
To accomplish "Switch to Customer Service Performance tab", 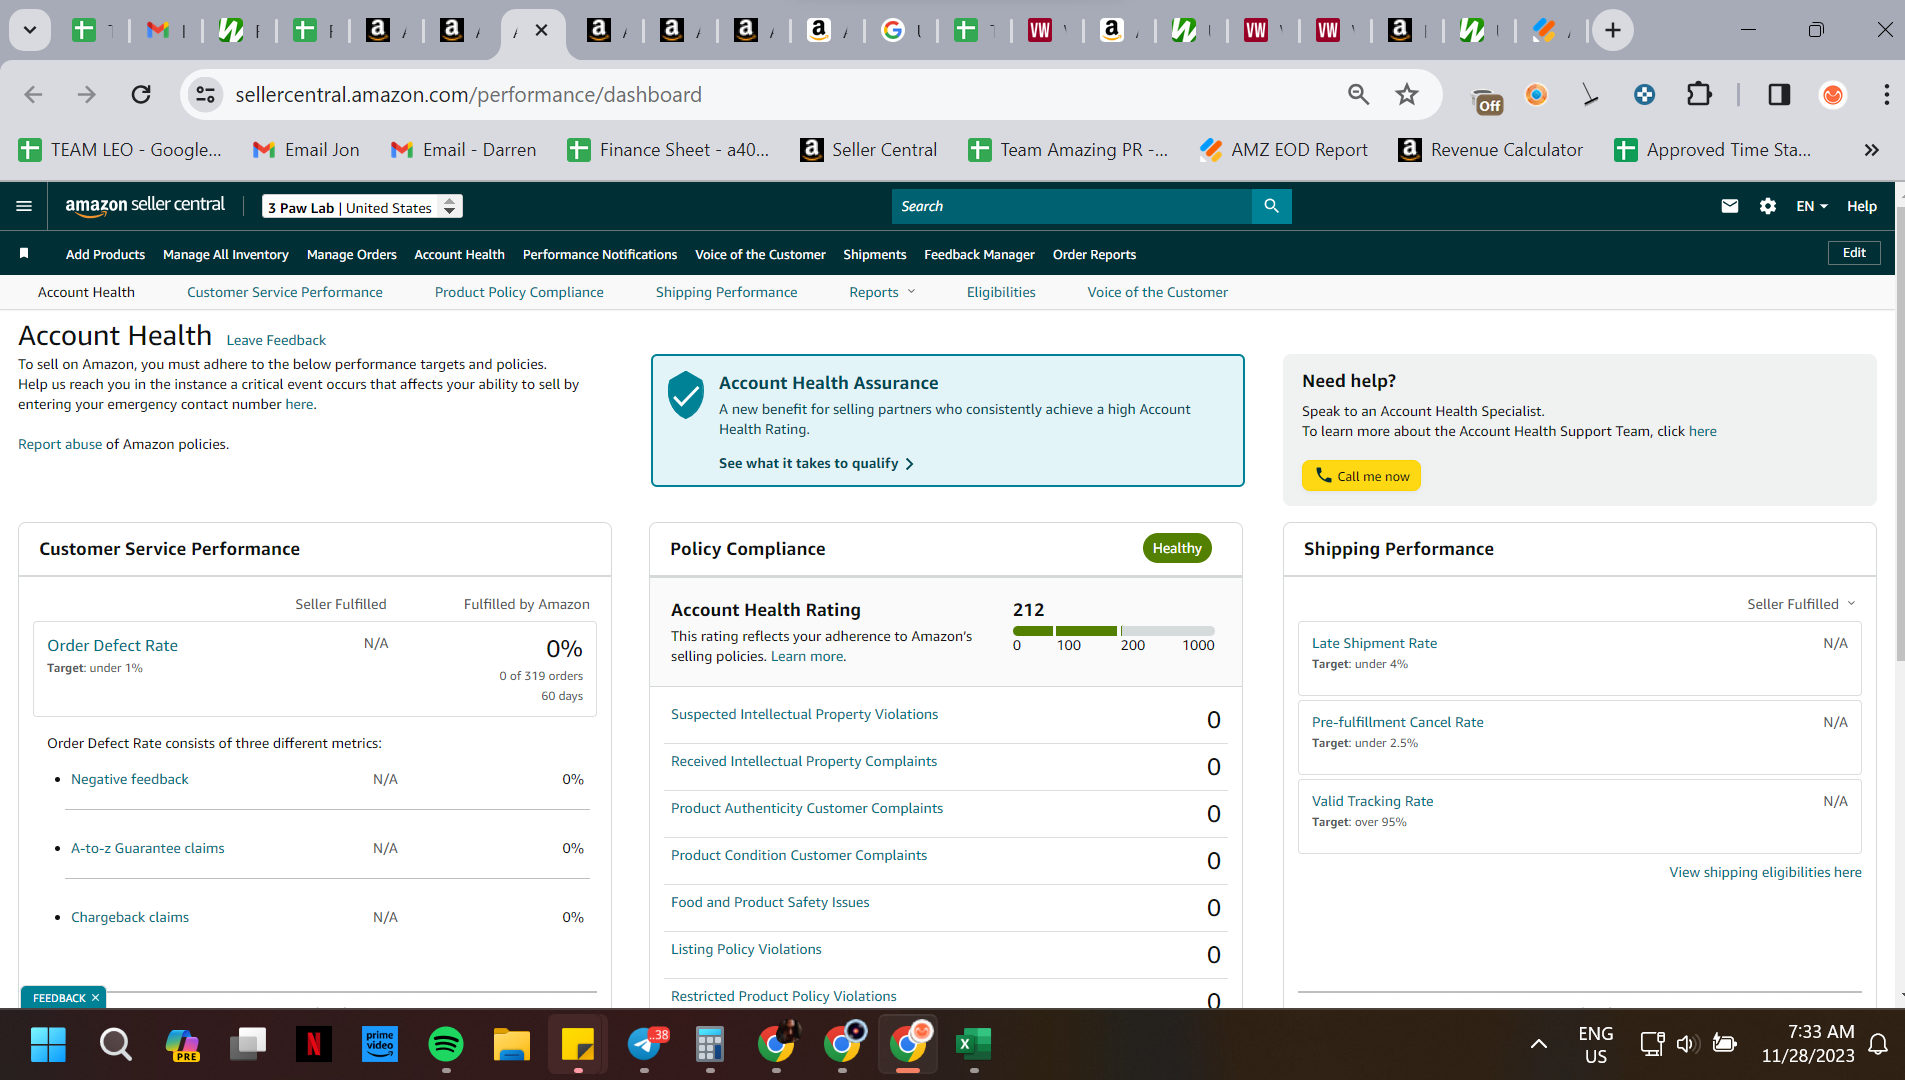I will pos(285,292).
